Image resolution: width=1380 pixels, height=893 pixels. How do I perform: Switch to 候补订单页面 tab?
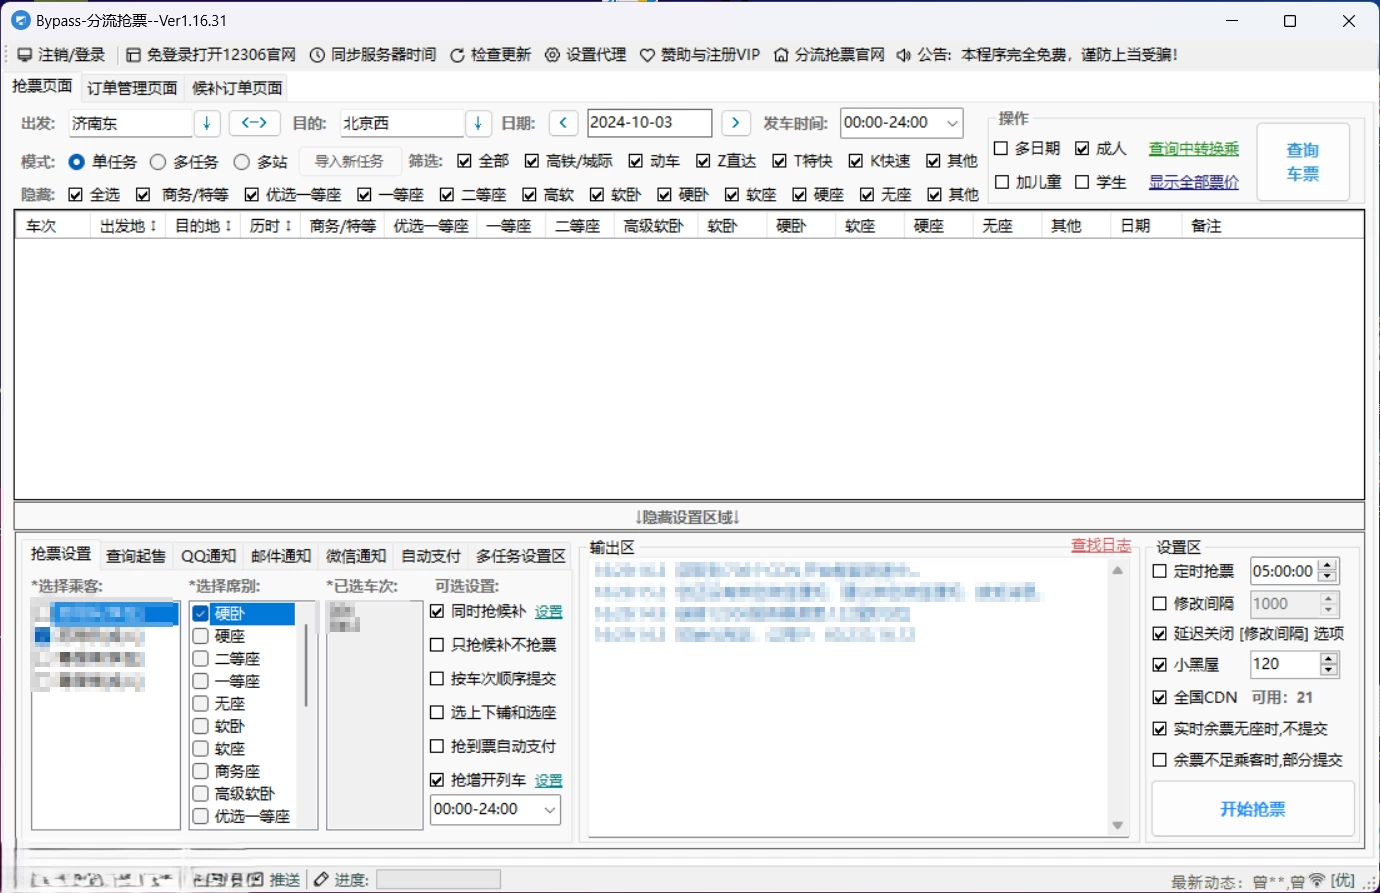coord(237,88)
